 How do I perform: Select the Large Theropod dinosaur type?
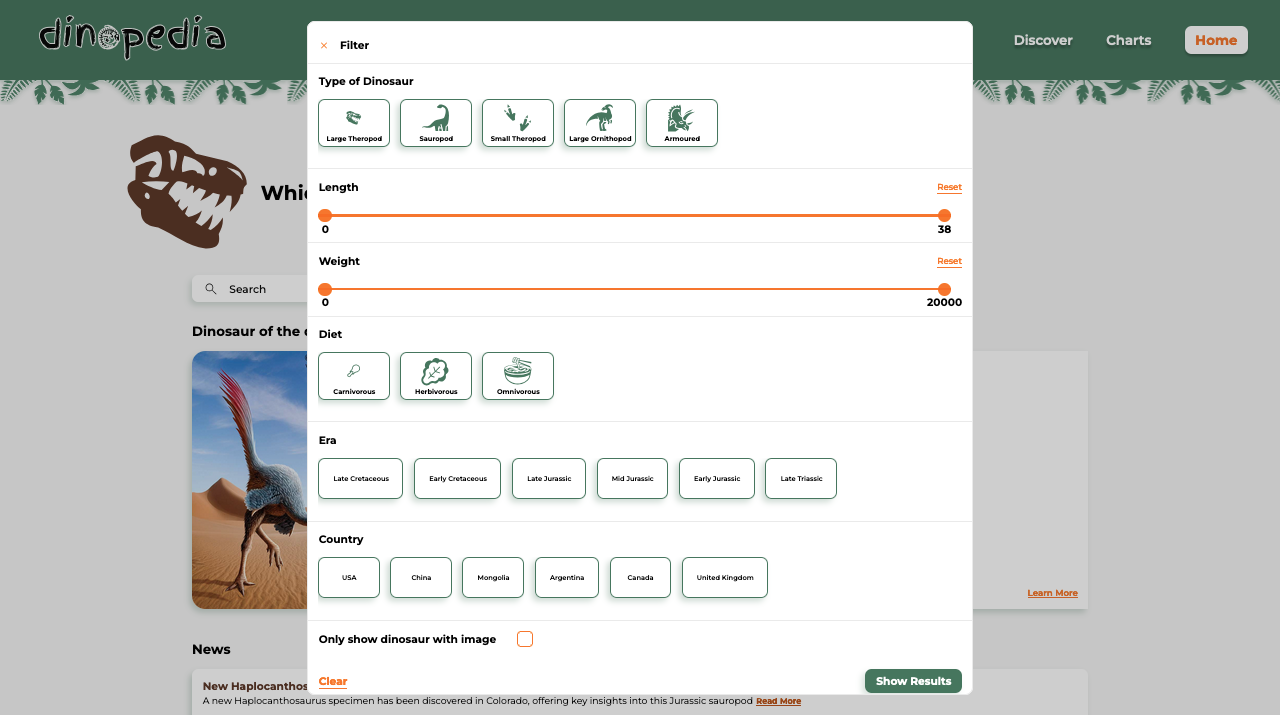[x=354, y=123]
